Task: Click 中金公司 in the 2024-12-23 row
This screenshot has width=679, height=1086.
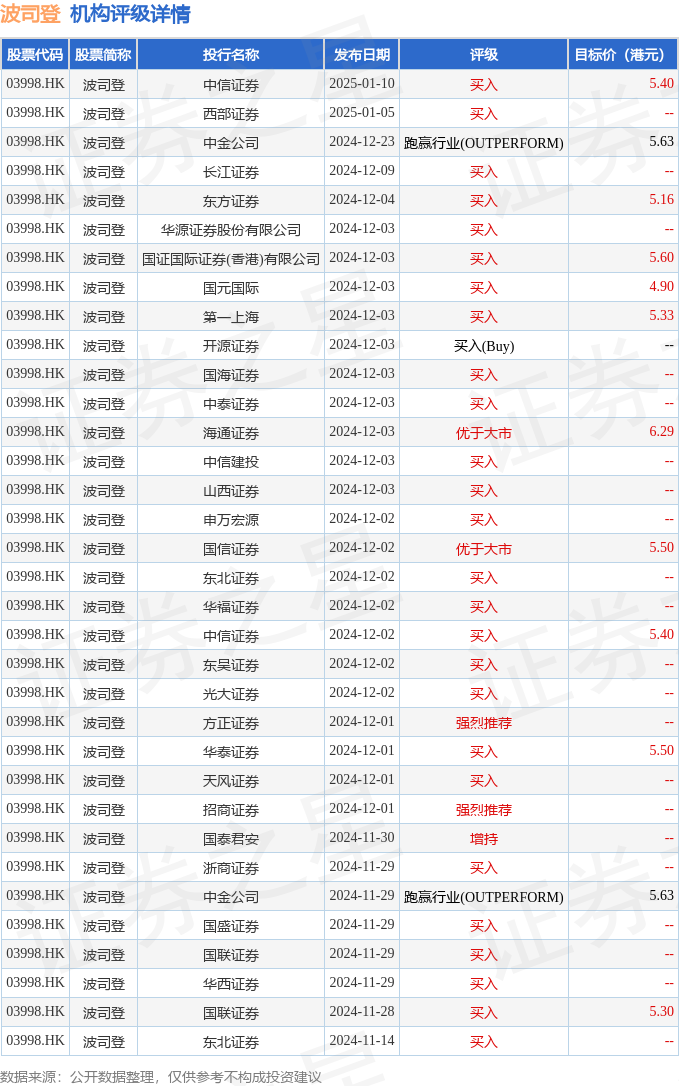Action: 231,143
